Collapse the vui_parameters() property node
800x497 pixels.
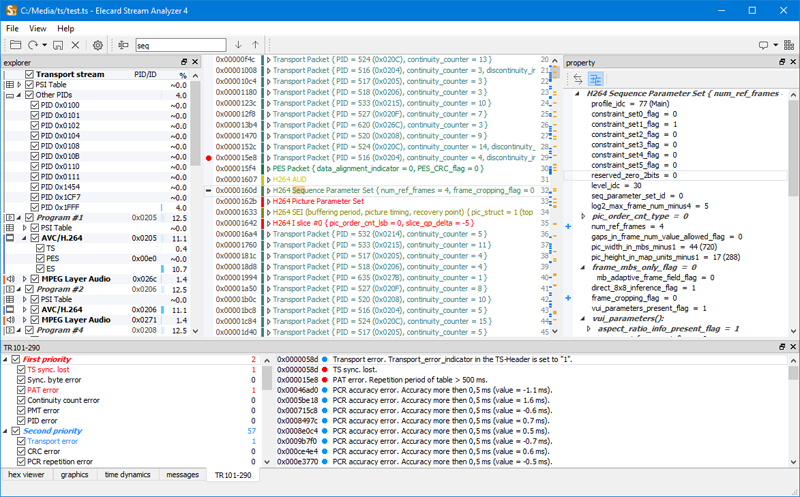click(583, 318)
